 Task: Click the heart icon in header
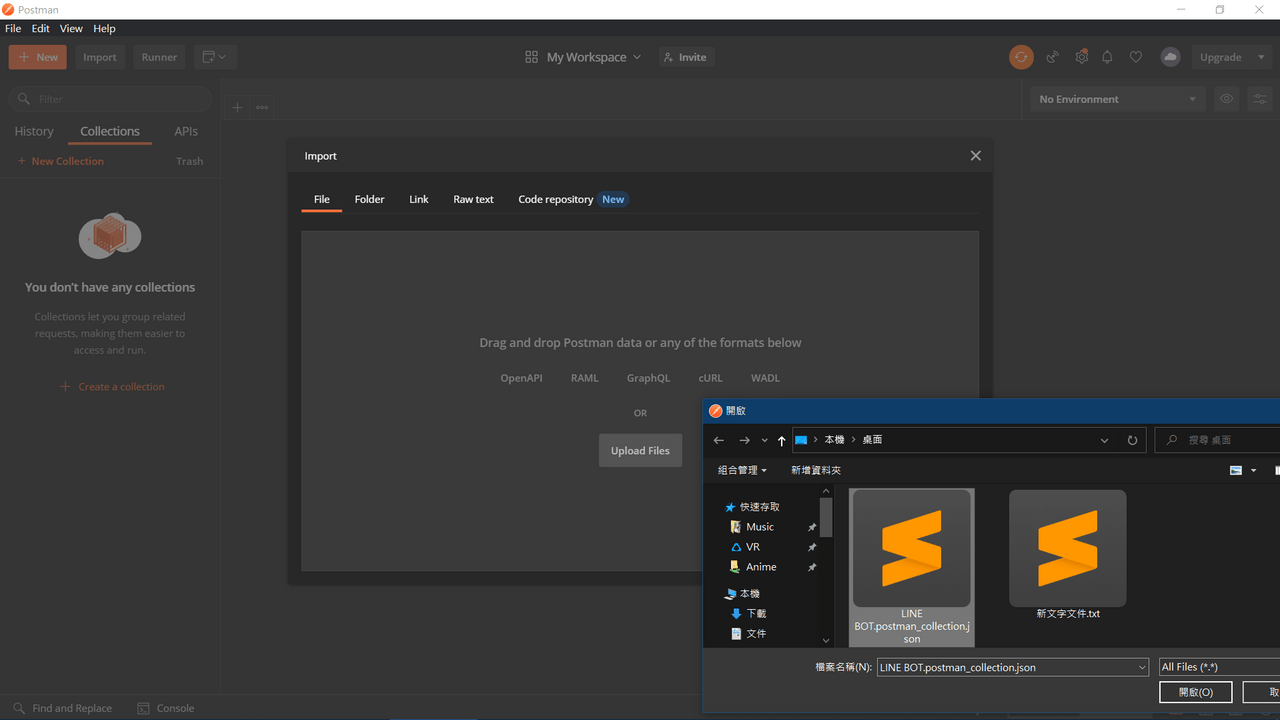[x=1135, y=57]
